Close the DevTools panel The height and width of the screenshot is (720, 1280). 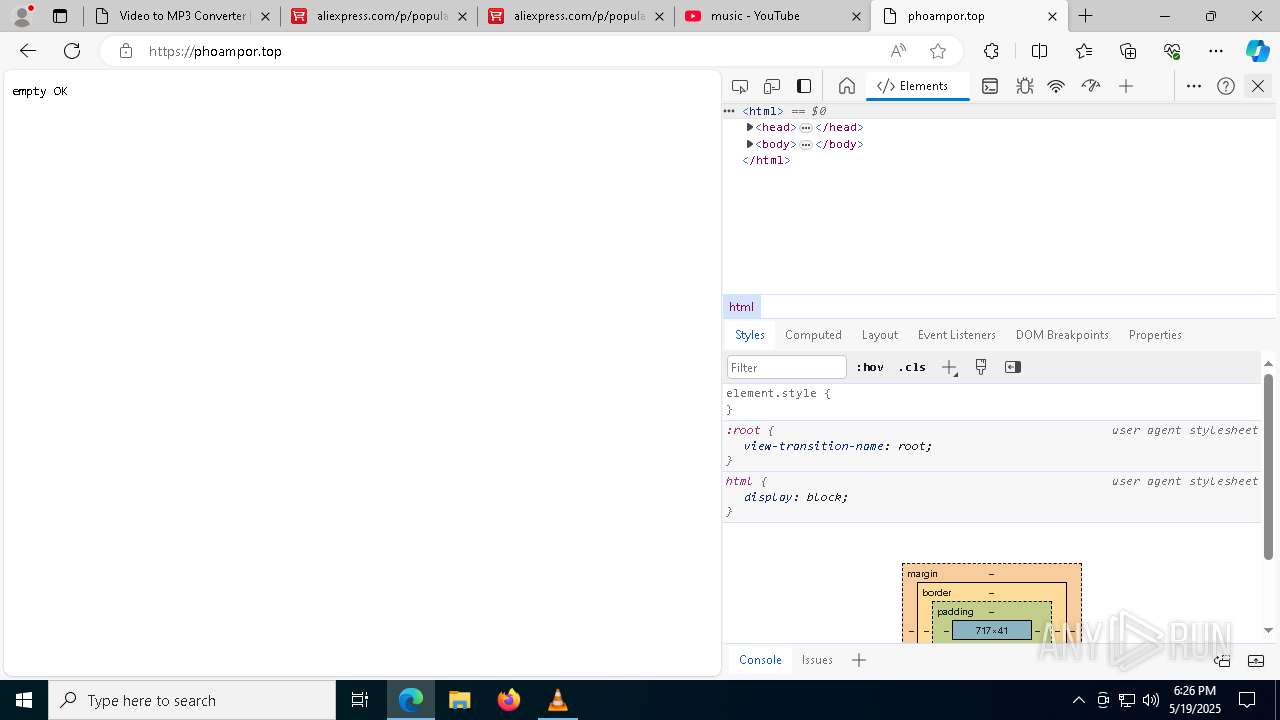coord(1258,86)
